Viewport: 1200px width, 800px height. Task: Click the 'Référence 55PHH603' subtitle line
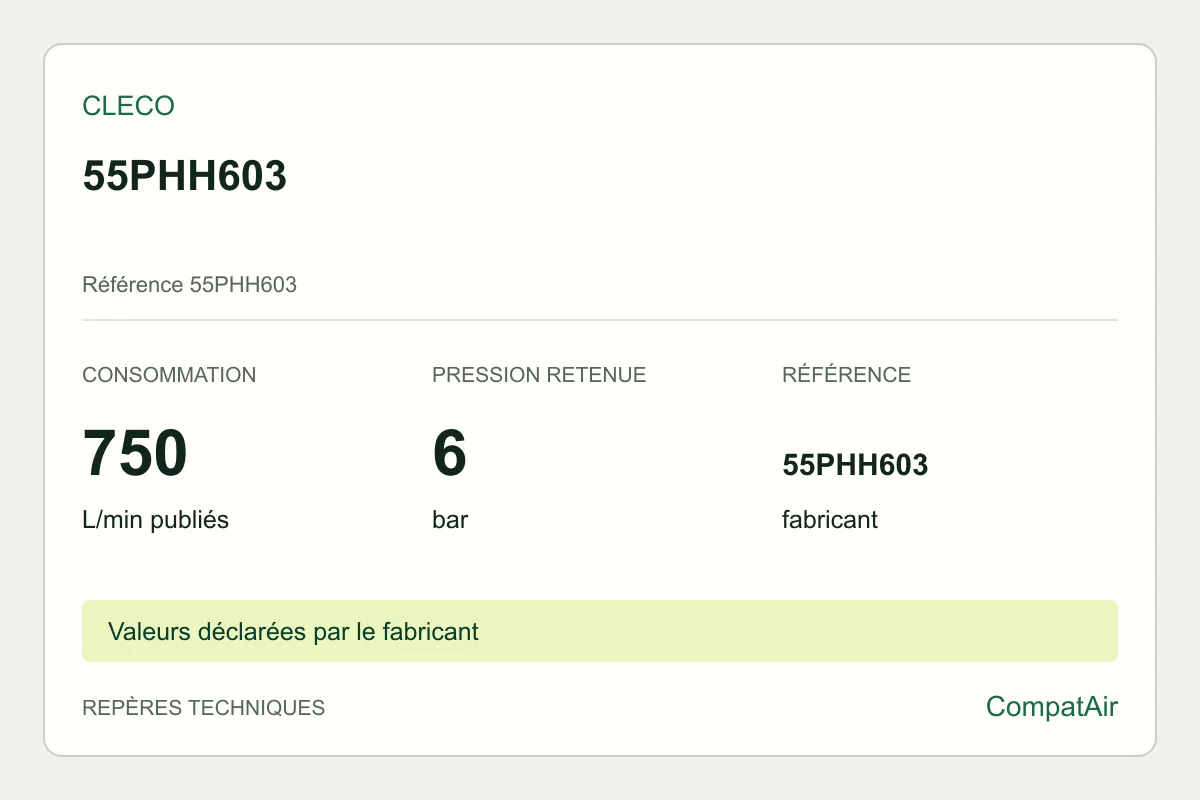pos(190,285)
